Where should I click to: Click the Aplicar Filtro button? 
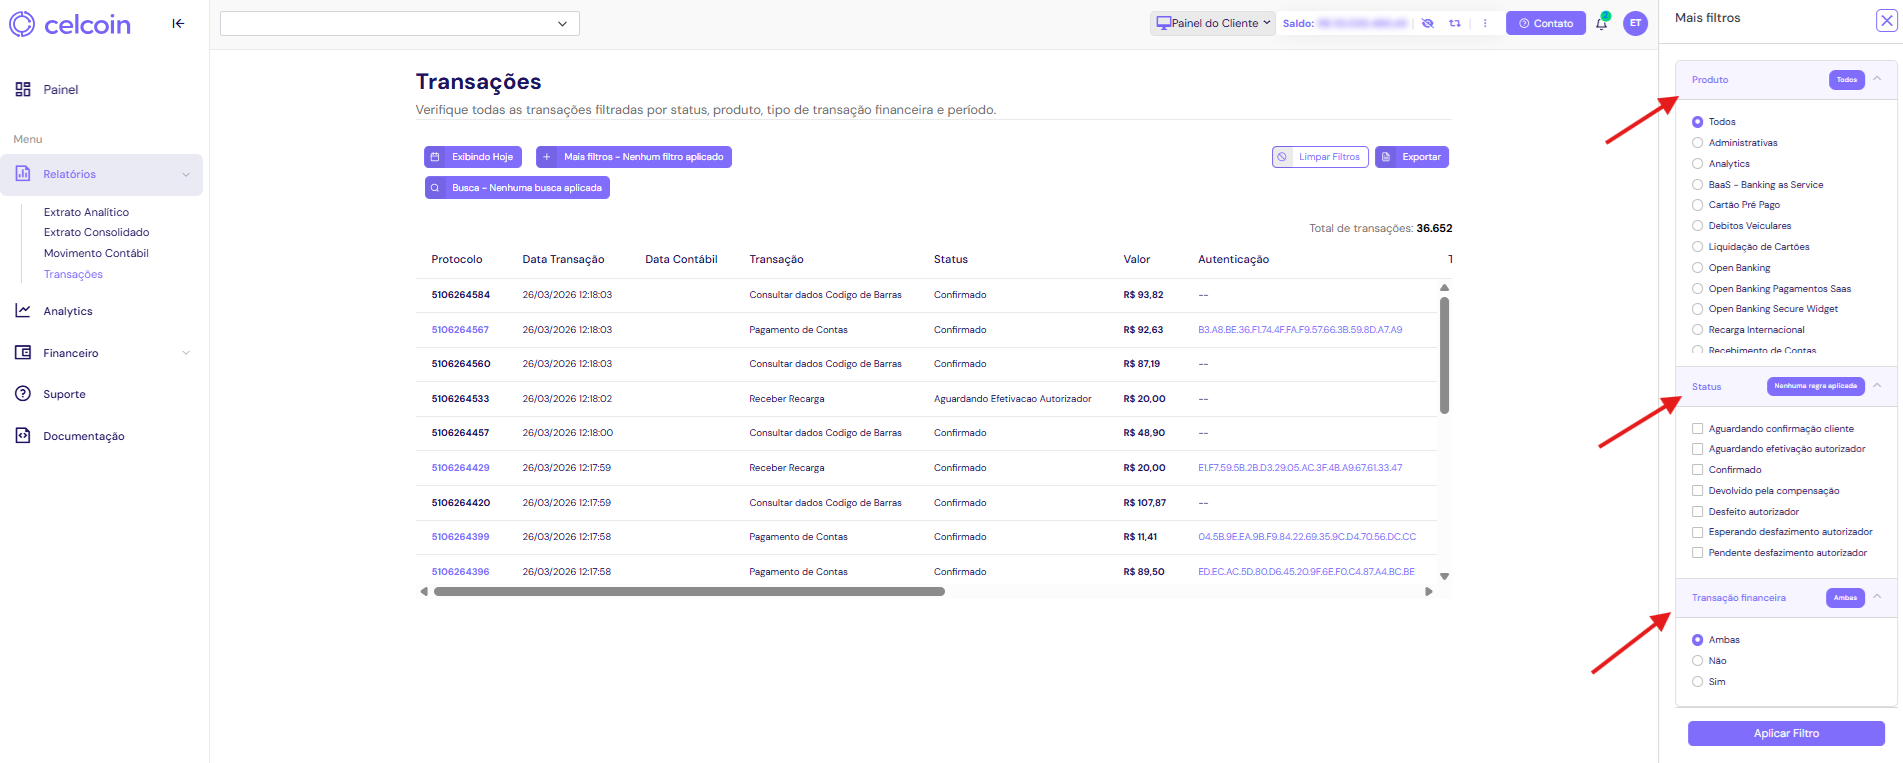tap(1785, 733)
